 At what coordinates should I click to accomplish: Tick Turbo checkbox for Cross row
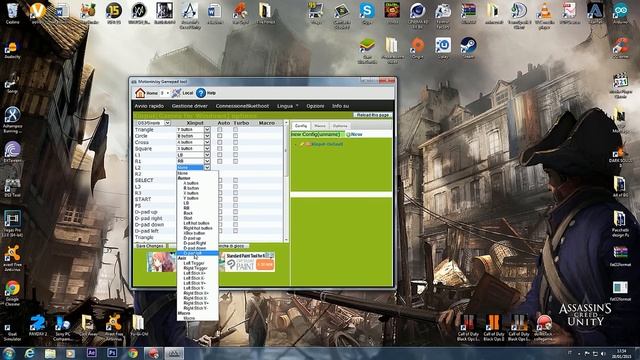[x=236, y=142]
